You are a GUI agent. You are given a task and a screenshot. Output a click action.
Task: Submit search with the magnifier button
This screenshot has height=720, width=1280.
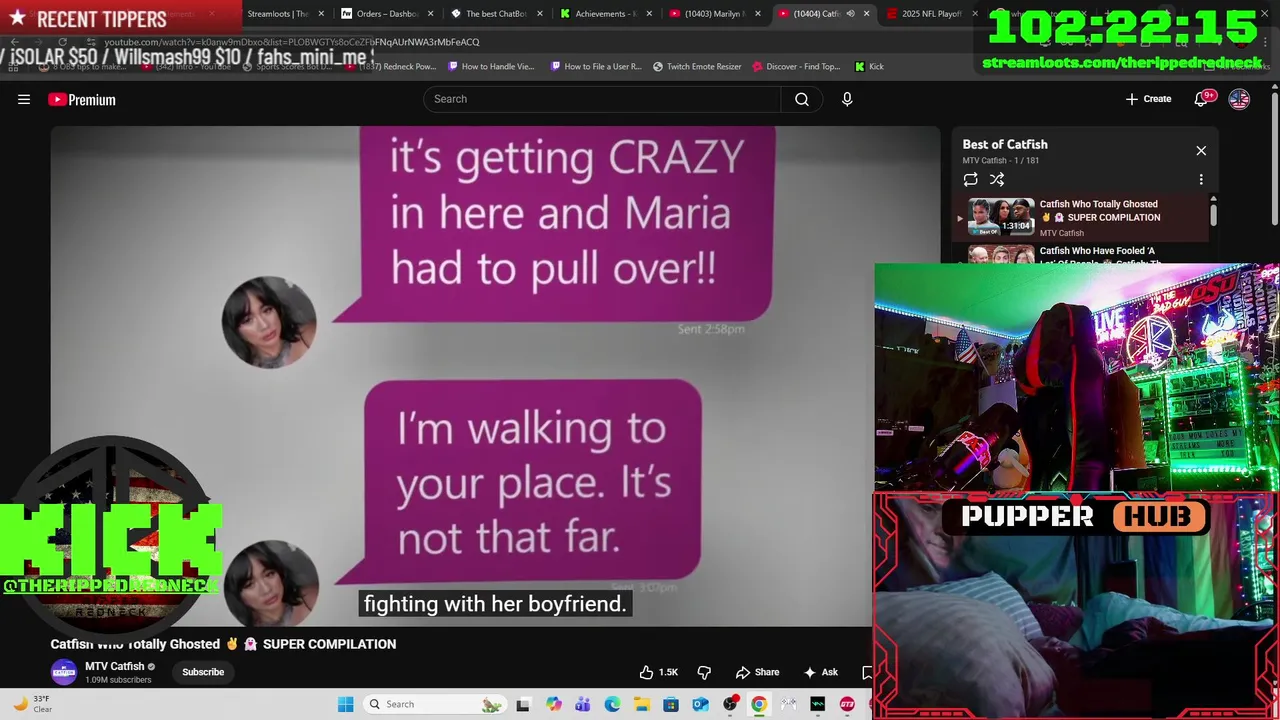(x=802, y=99)
